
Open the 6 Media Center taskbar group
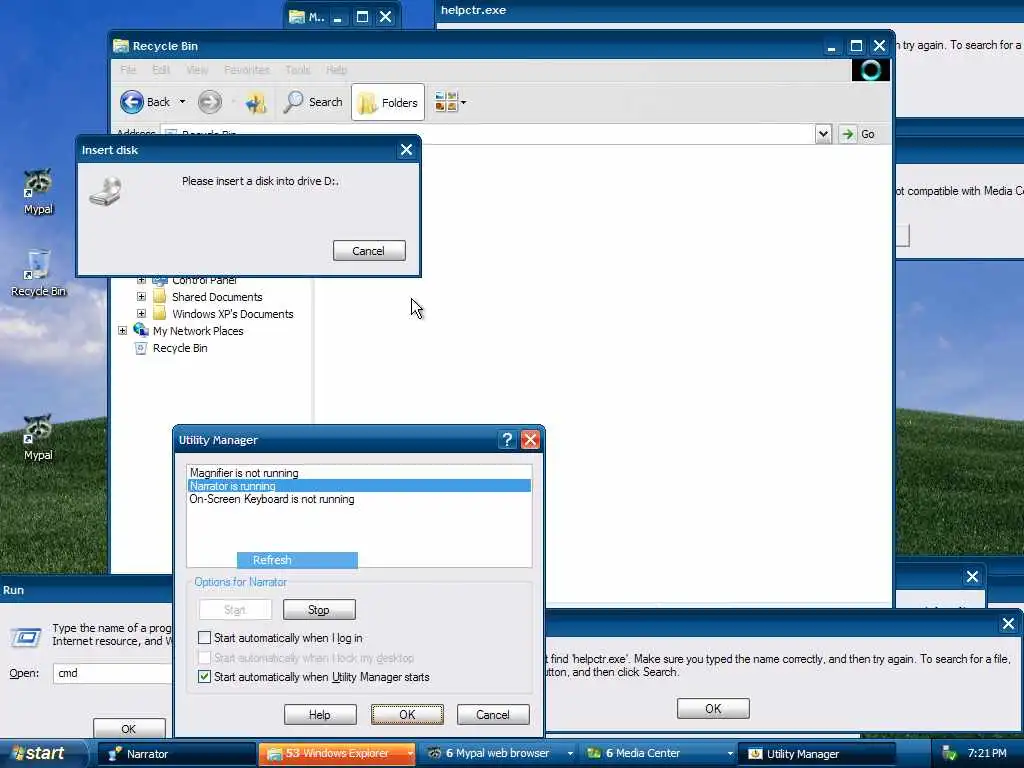[658, 754]
